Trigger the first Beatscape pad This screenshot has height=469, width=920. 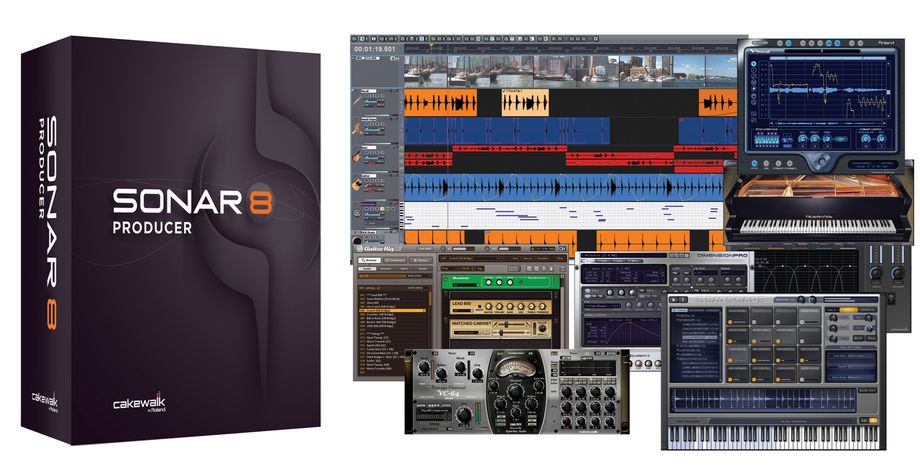click(738, 316)
